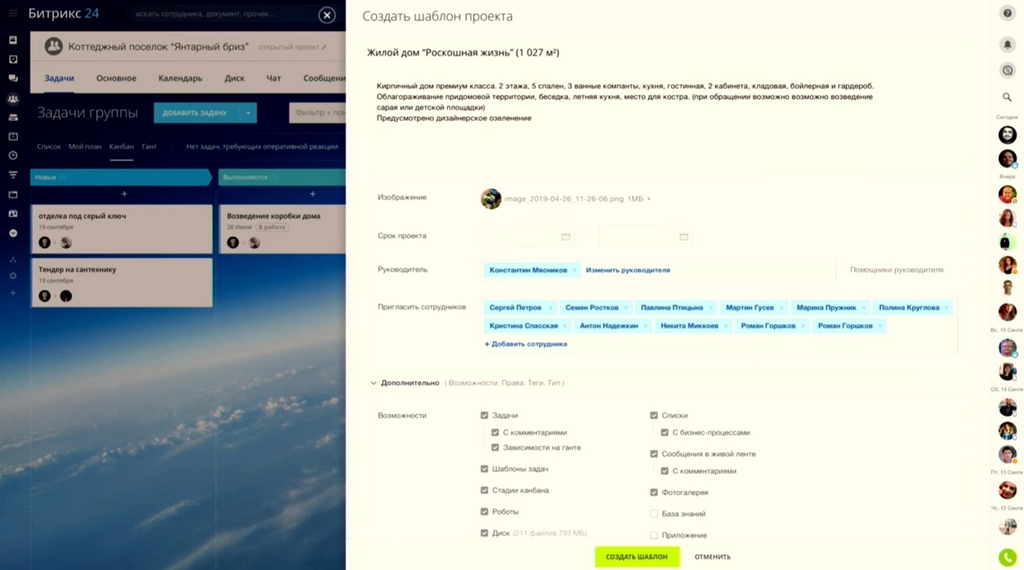Remove Мартин Гусев tag with its x
This screenshot has width=1024, height=570.
point(782,308)
